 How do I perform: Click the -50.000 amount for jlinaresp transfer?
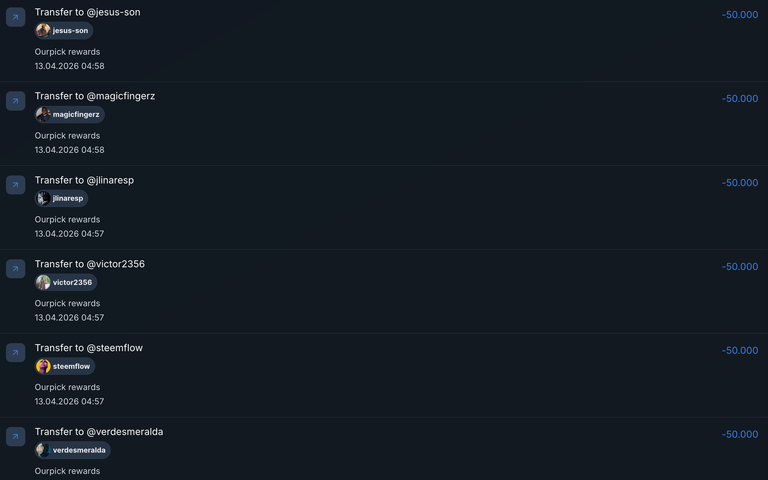point(740,183)
